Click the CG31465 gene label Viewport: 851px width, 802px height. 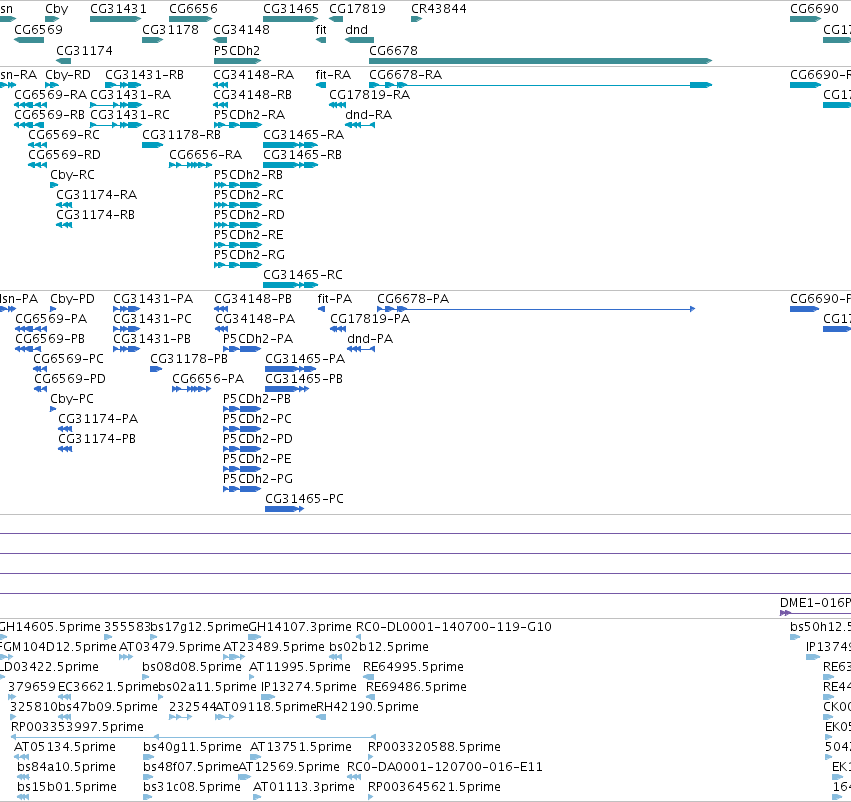pos(291,9)
